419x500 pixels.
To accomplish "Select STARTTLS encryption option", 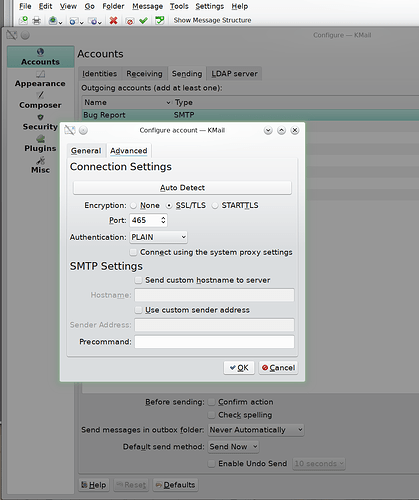I will click(235, 205).
